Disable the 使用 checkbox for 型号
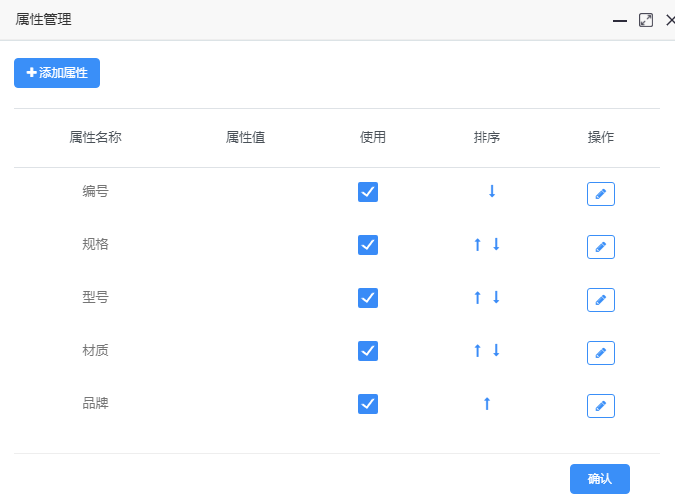675x497 pixels. [368, 298]
